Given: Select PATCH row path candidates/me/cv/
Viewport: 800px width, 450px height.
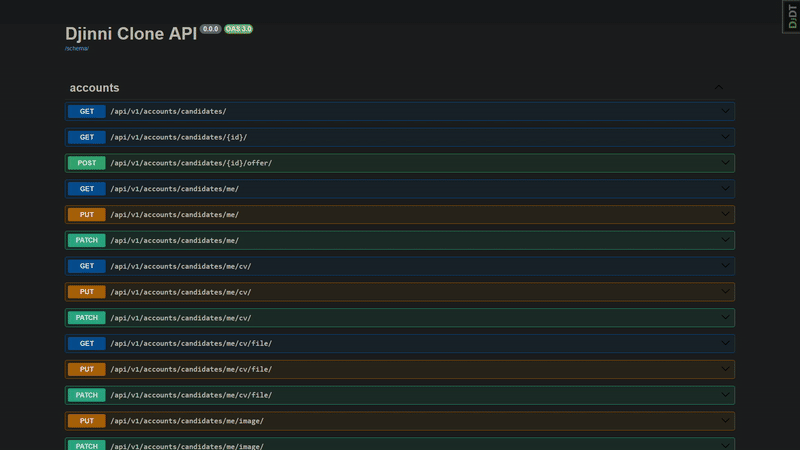Looking at the screenshot, I should (x=181, y=317).
